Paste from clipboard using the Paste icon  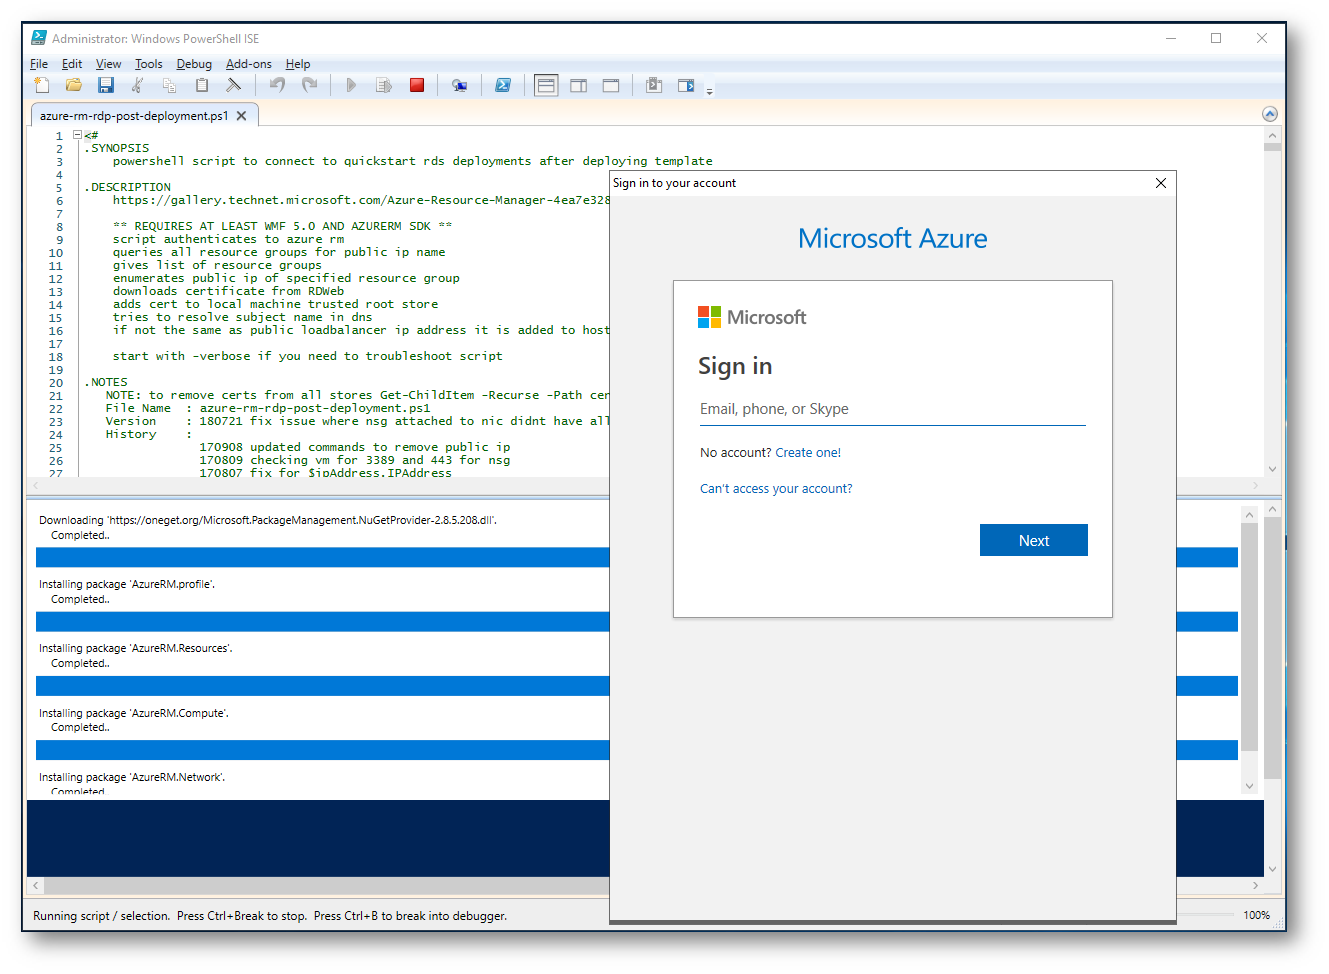click(x=202, y=85)
